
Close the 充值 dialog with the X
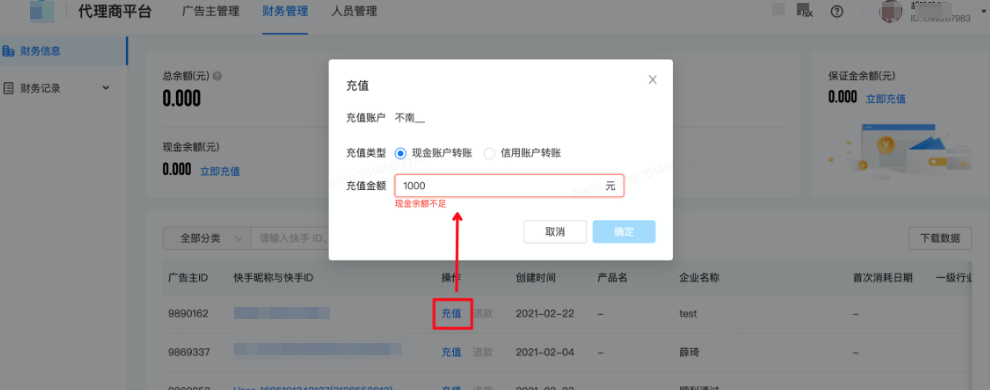(653, 80)
